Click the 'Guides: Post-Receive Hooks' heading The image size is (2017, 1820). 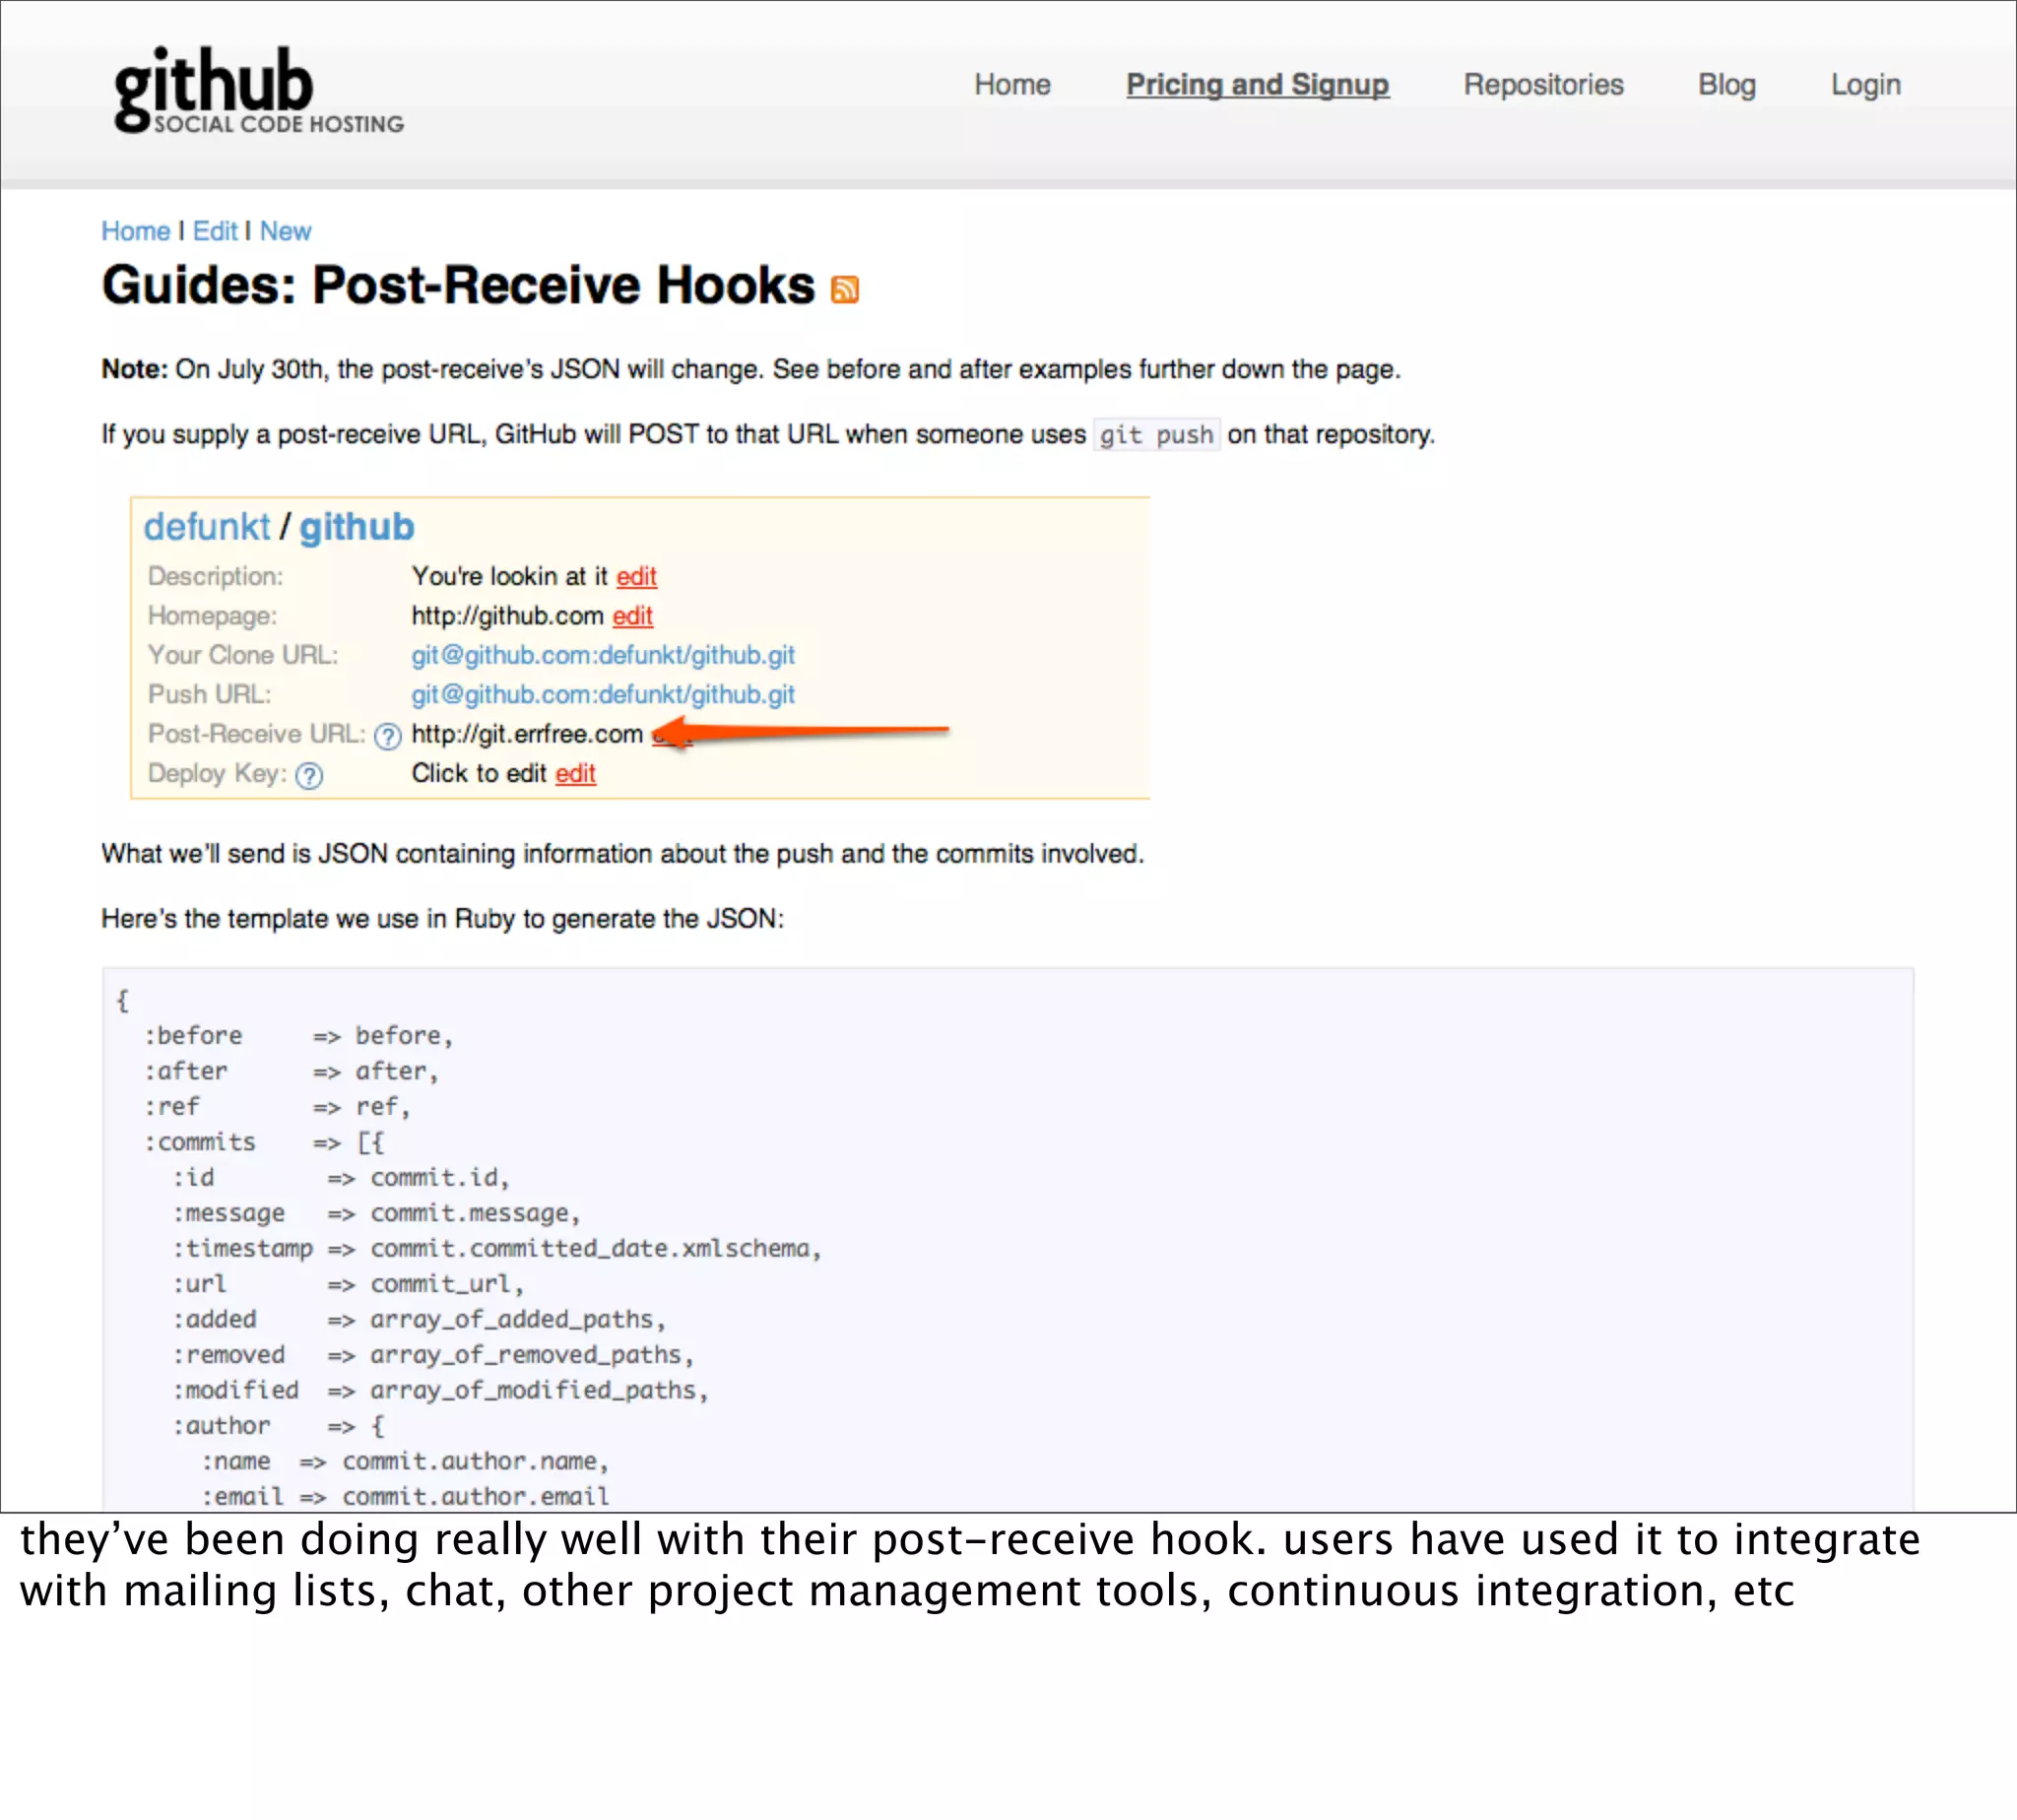click(x=458, y=285)
